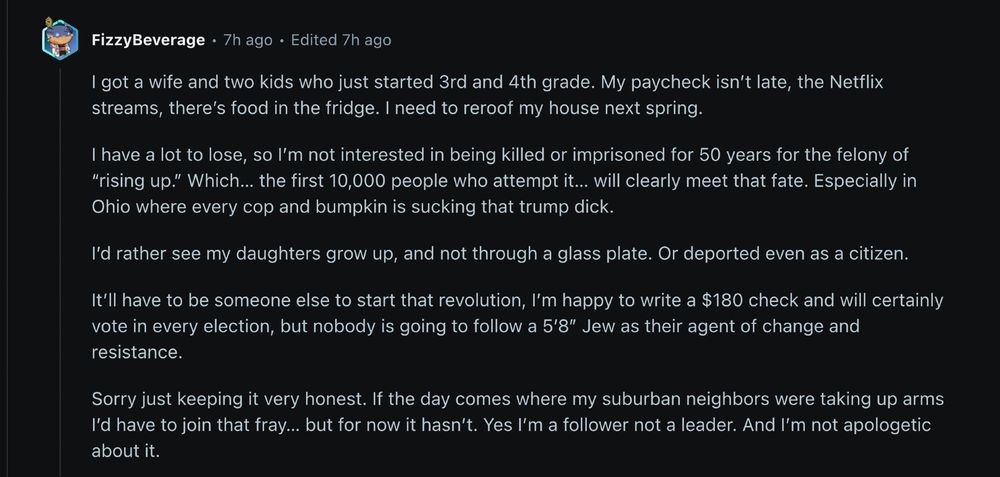
Task: Click the paragraph starting "I have a lot to lose"
Action: 504,181
